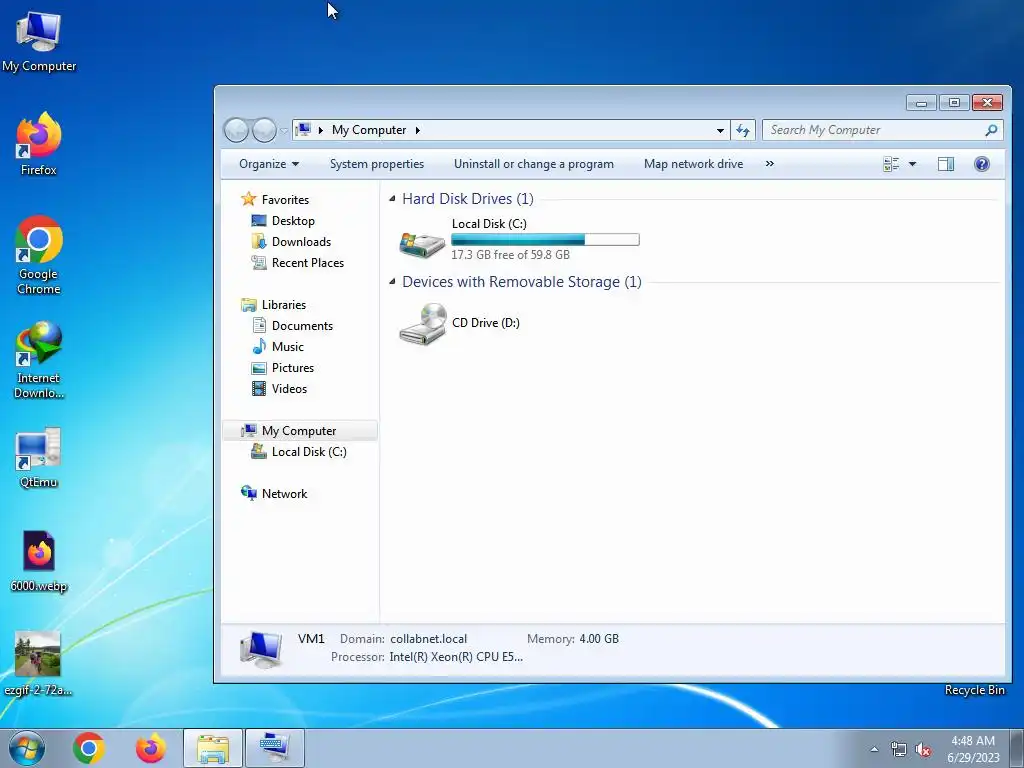Click Uninstall or change a program
Image resolution: width=1024 pixels, height=768 pixels.
534,164
